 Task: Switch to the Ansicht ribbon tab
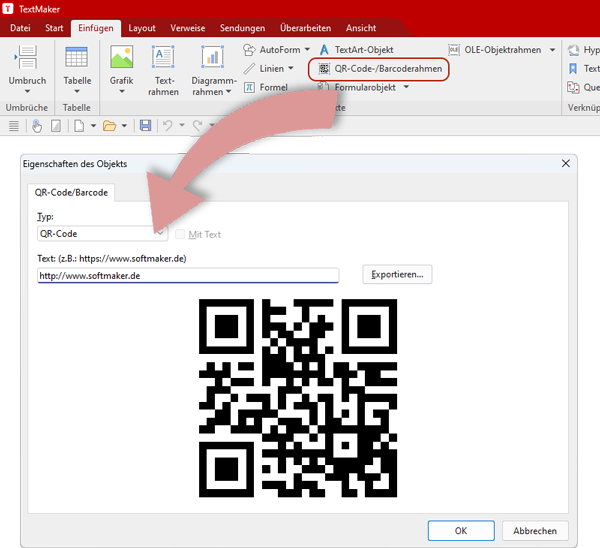click(x=361, y=28)
